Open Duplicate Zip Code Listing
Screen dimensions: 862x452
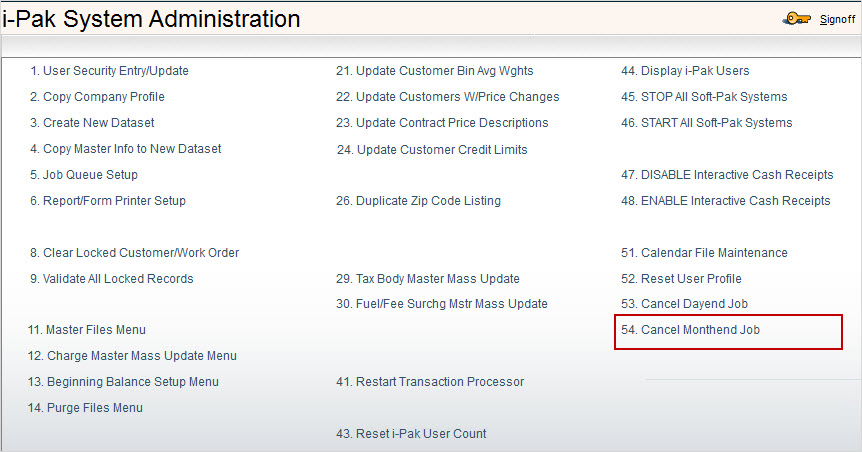pyautogui.click(x=418, y=201)
